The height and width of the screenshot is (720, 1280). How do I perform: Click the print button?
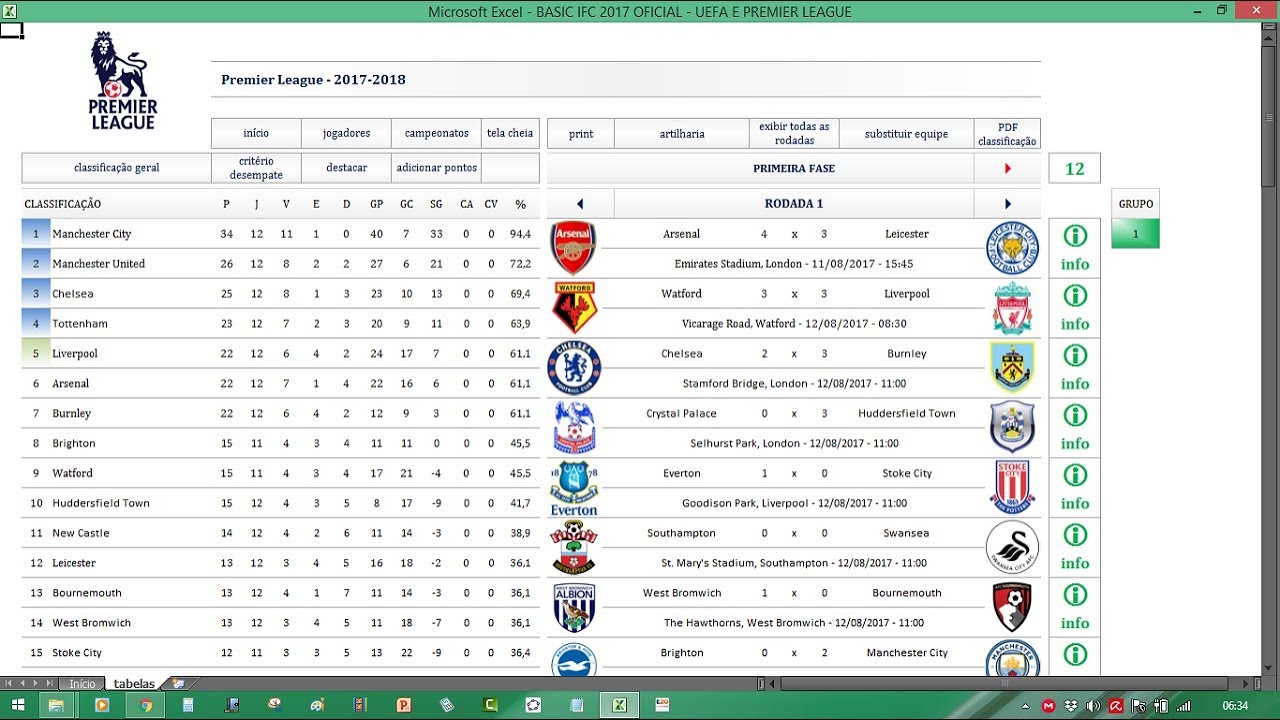click(x=581, y=134)
